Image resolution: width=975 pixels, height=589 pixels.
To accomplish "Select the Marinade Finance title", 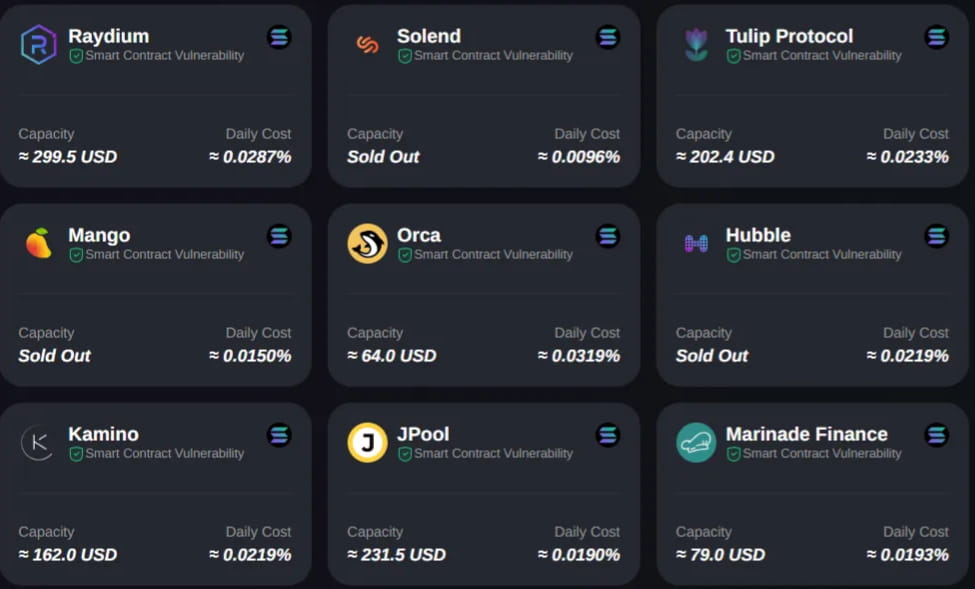I will coord(806,434).
